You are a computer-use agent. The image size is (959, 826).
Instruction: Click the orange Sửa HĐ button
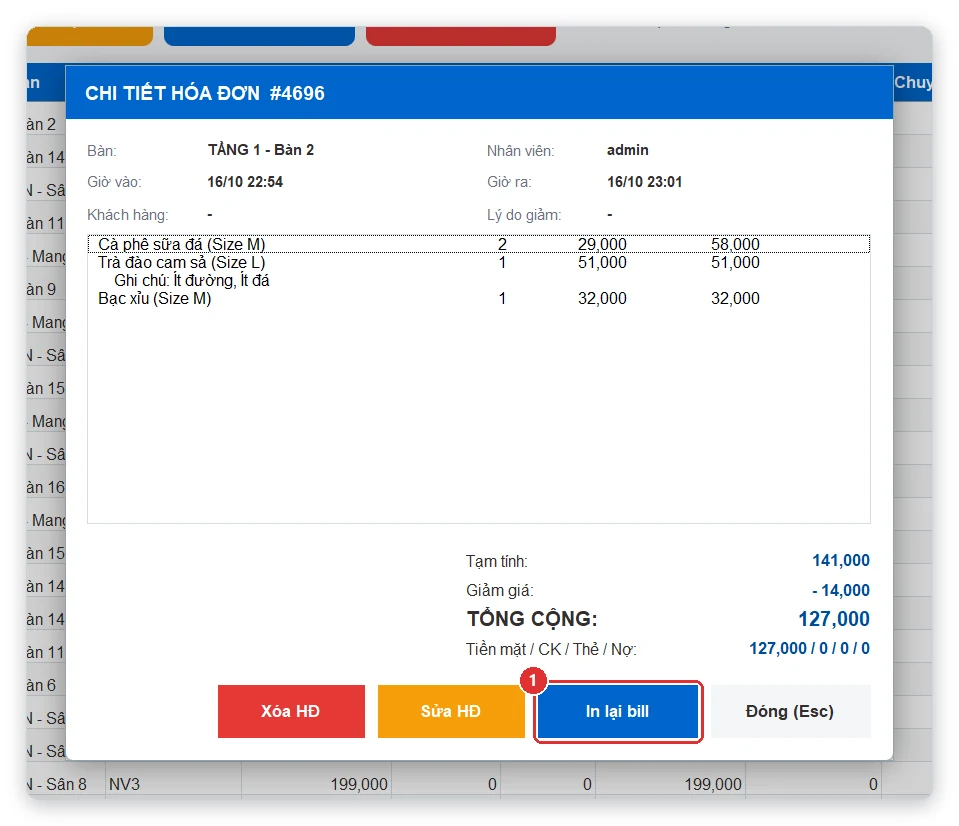(x=451, y=711)
